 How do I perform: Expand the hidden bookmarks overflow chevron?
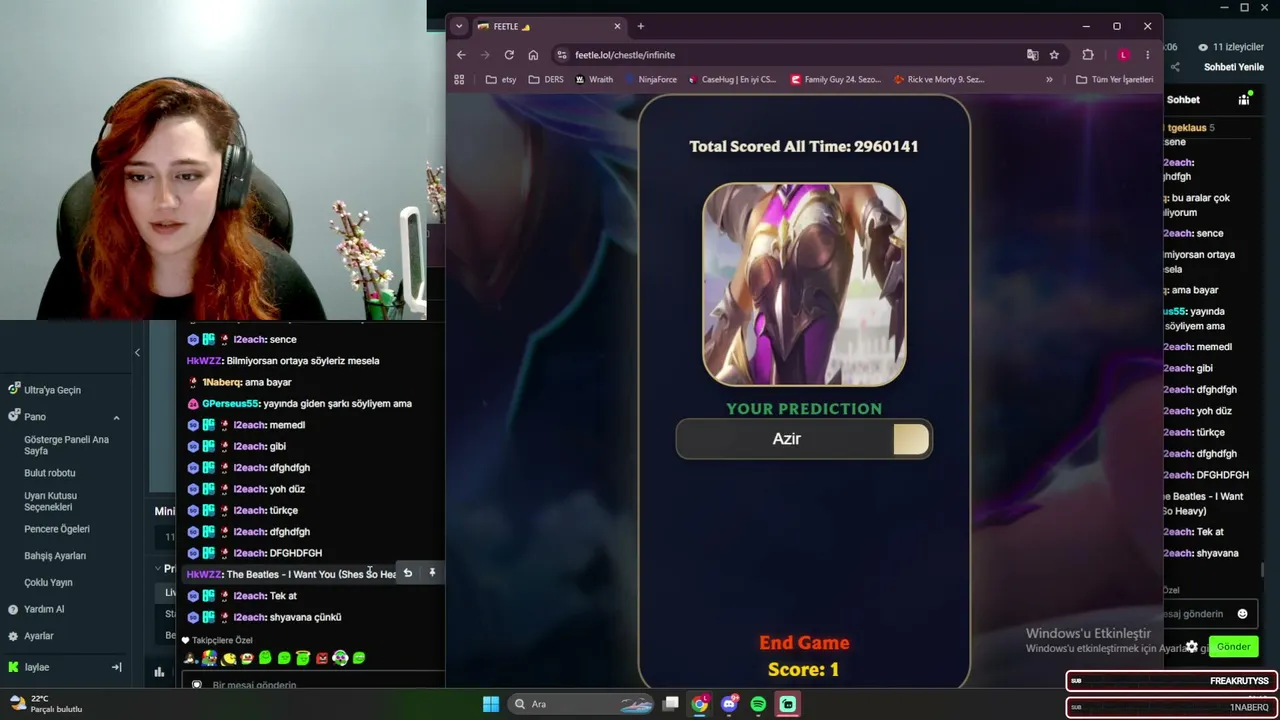click(x=1049, y=79)
